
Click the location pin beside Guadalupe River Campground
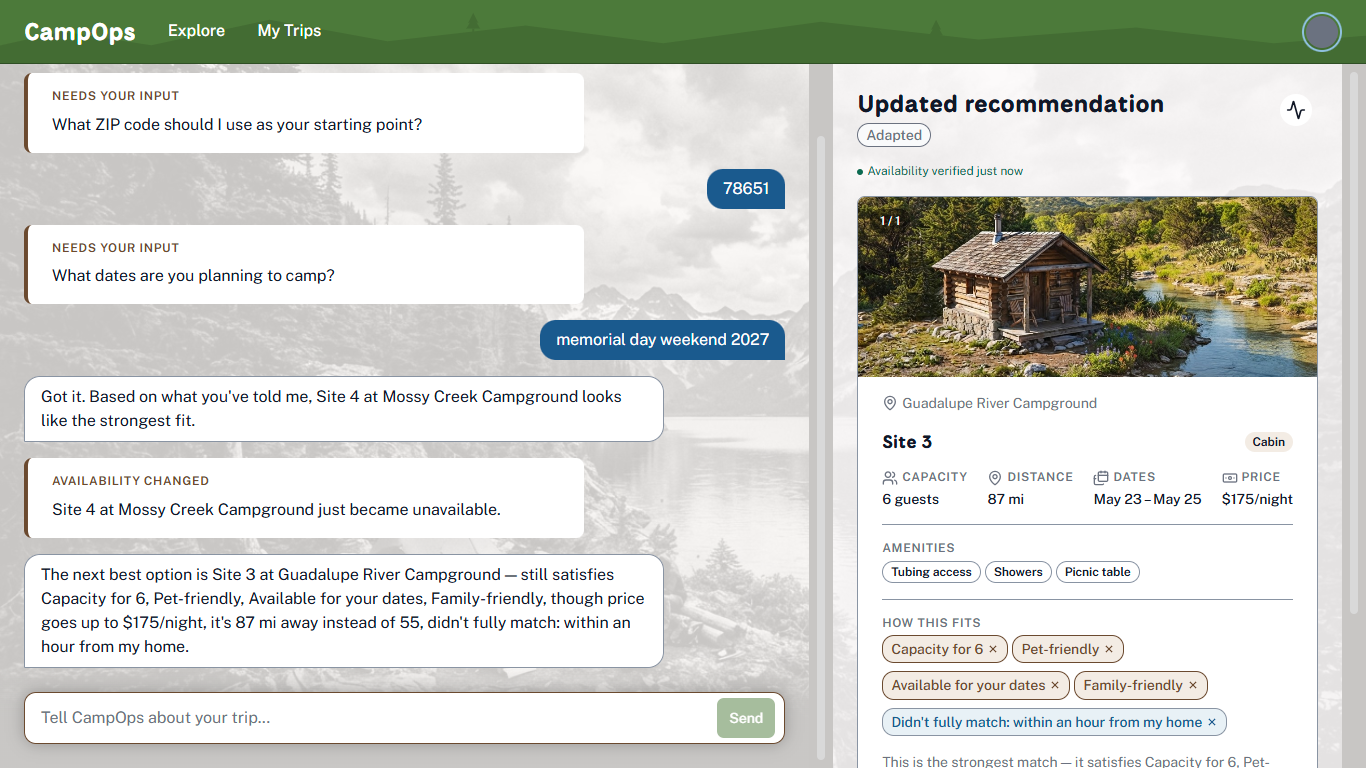[889, 403]
